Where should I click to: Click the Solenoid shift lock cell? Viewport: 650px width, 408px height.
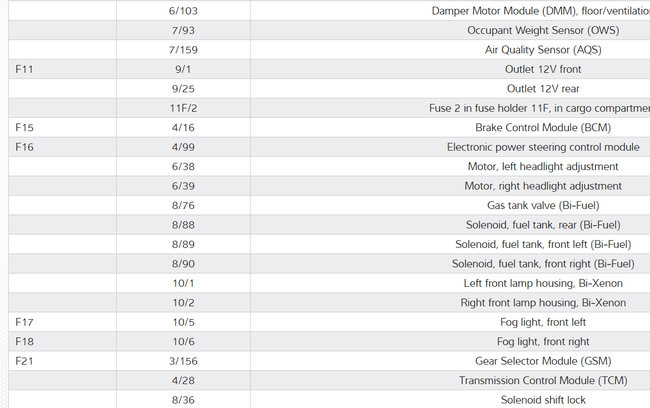click(x=543, y=400)
